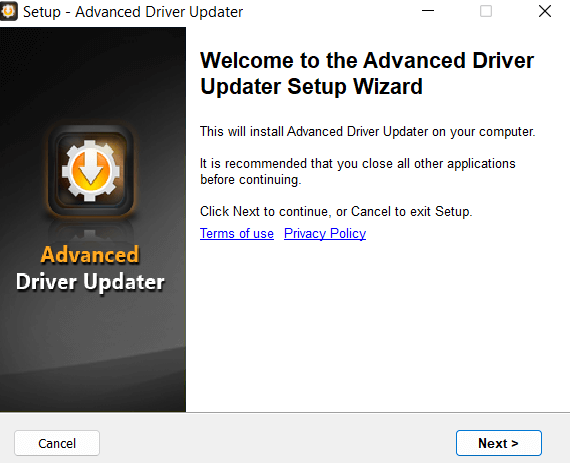Click the 'Setup - Advanced Driver Updater' window title
This screenshot has height=463, width=570.
[x=133, y=12]
